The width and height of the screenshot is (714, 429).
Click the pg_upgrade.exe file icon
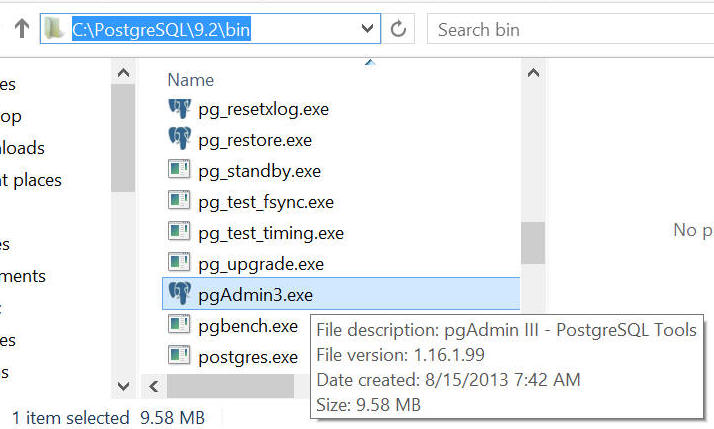(x=179, y=262)
